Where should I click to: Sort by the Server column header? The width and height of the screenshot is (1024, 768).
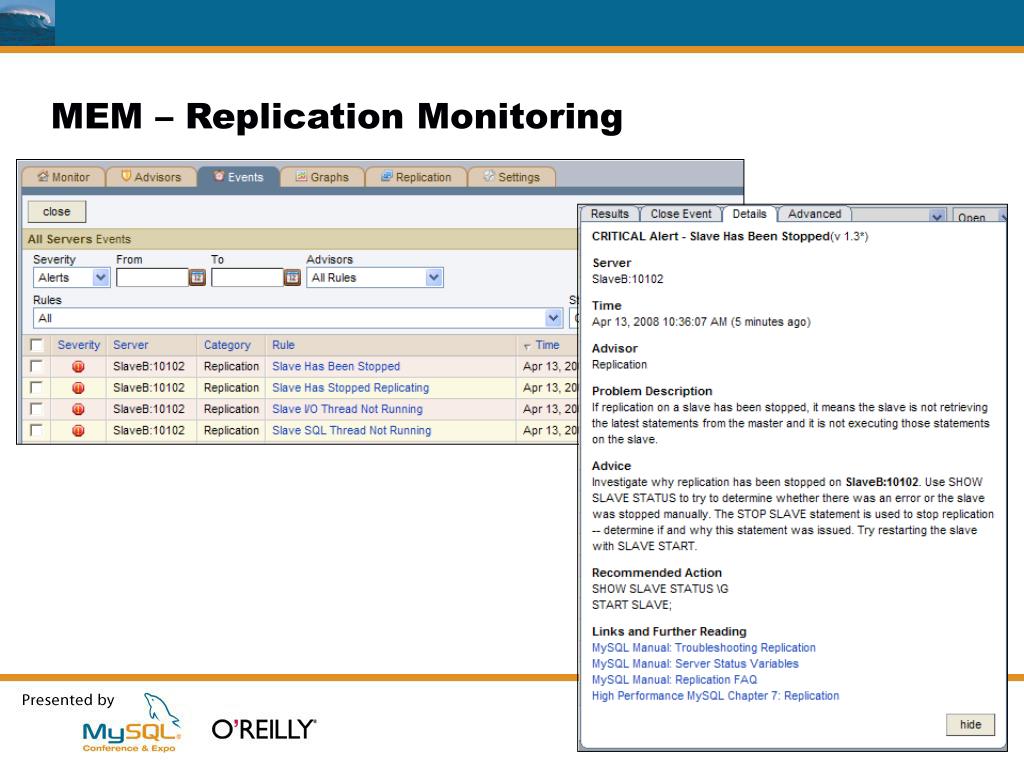(x=131, y=345)
